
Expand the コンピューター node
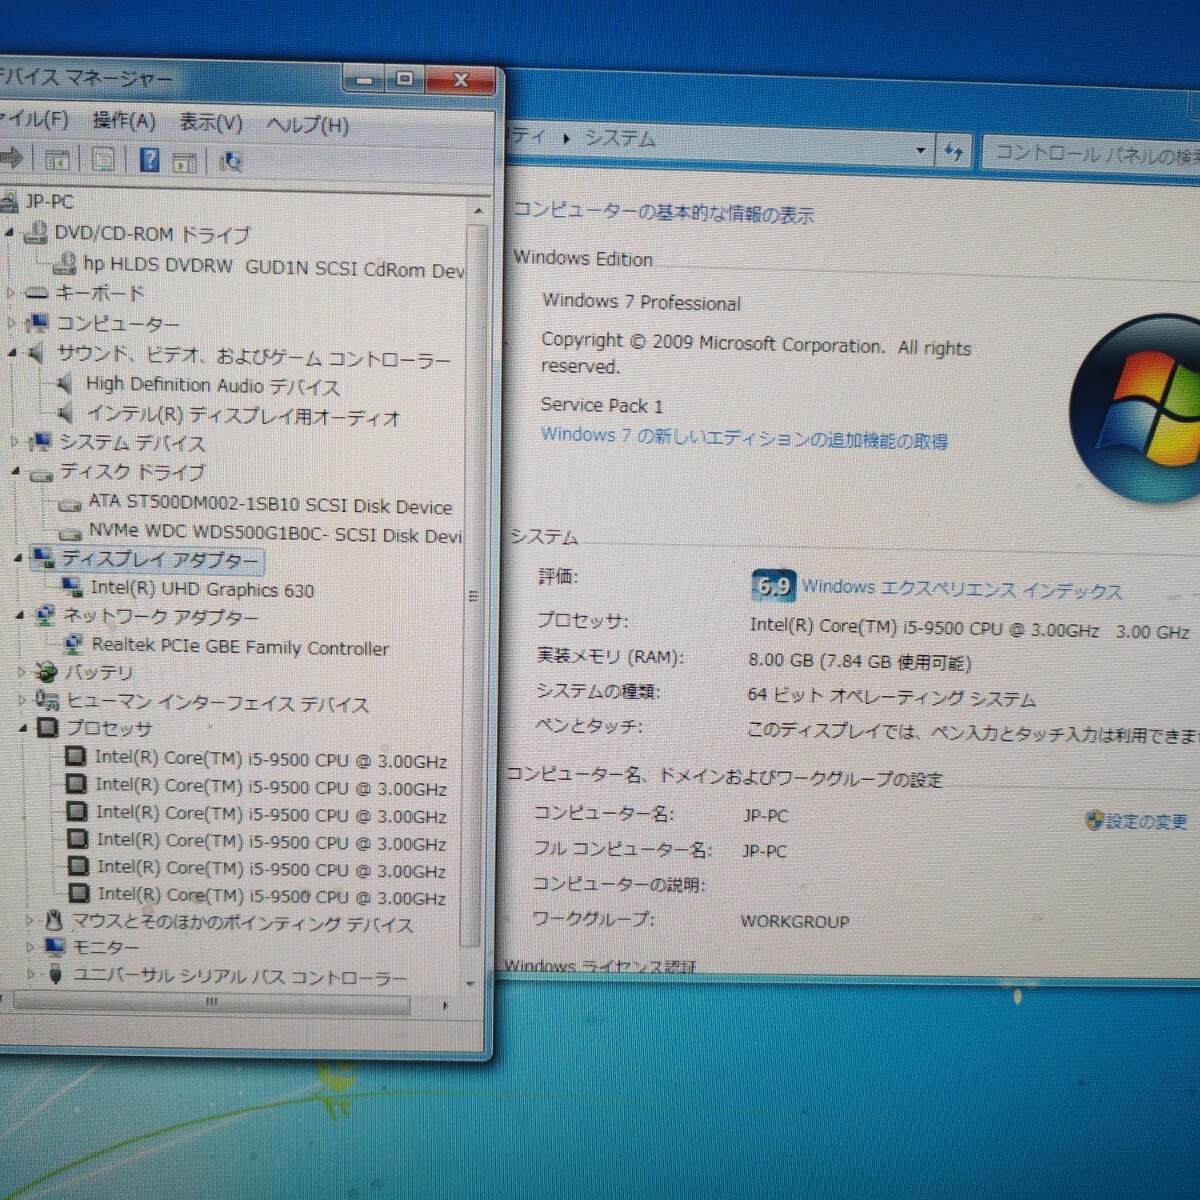12,323
